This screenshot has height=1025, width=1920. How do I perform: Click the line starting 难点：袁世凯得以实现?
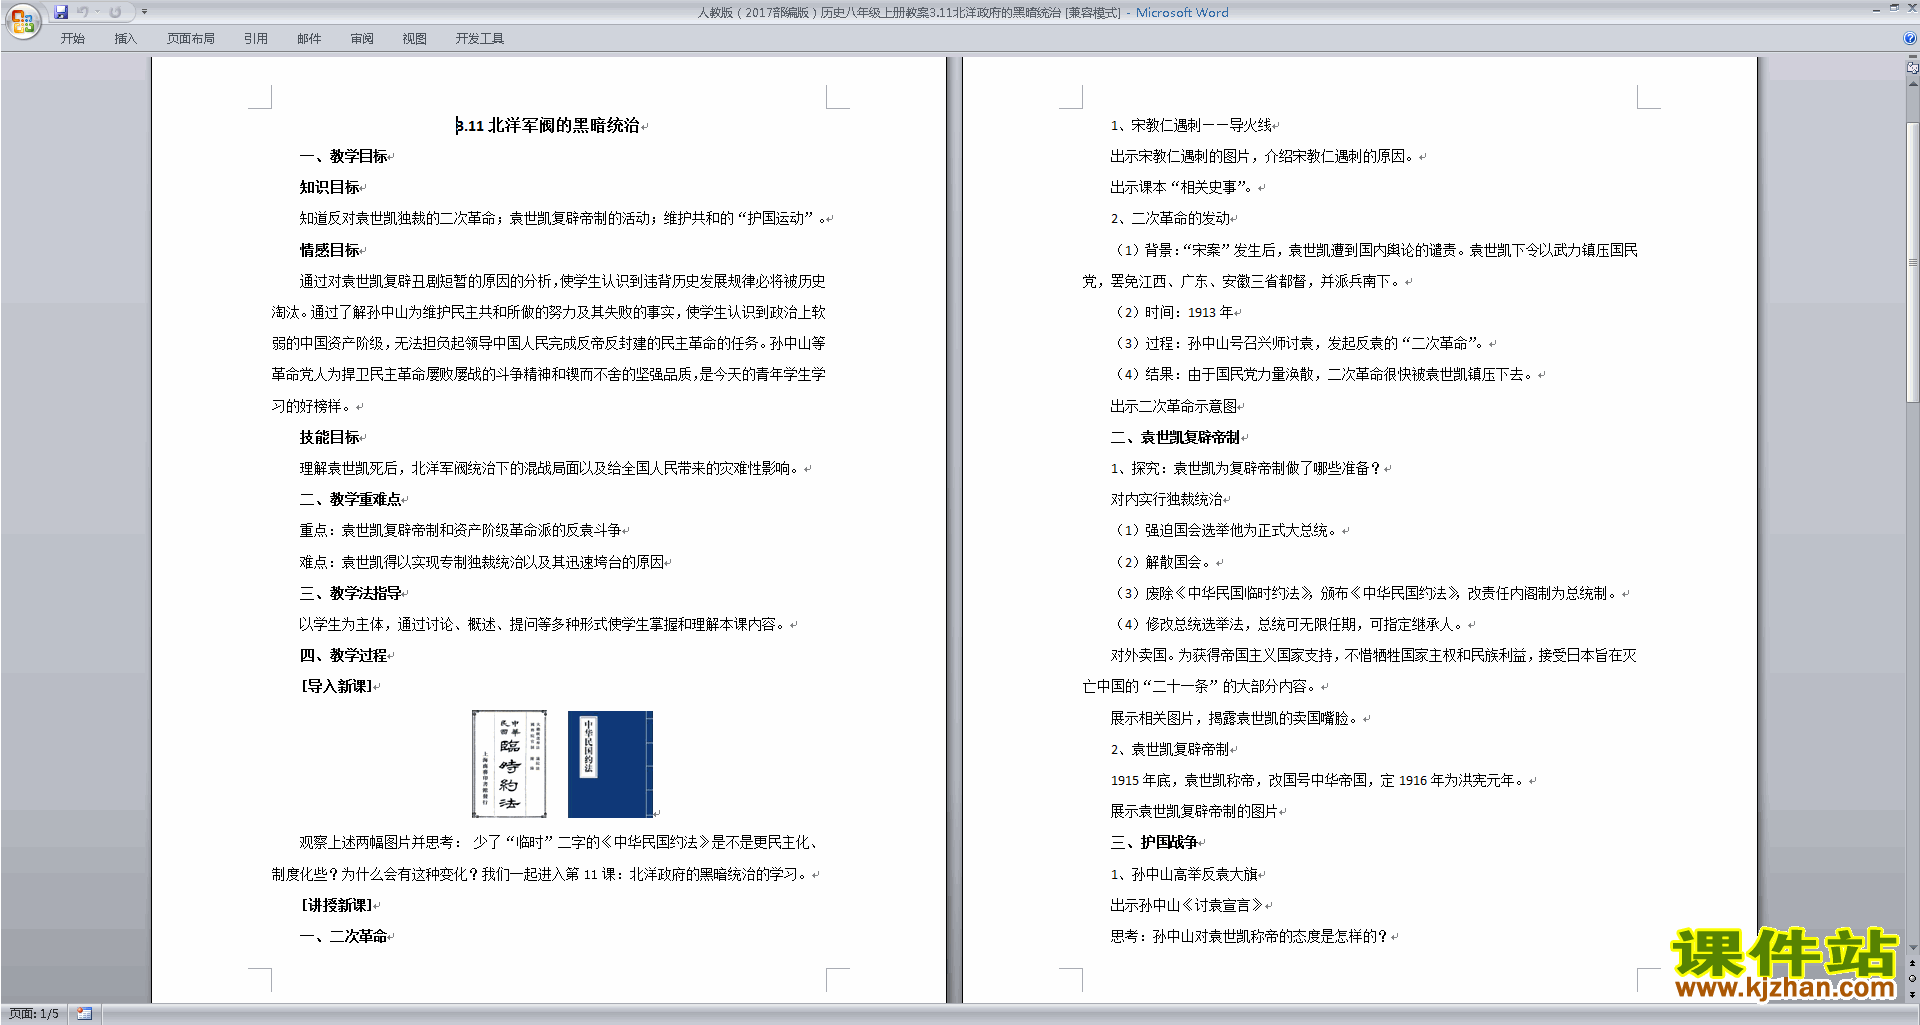pos(481,562)
